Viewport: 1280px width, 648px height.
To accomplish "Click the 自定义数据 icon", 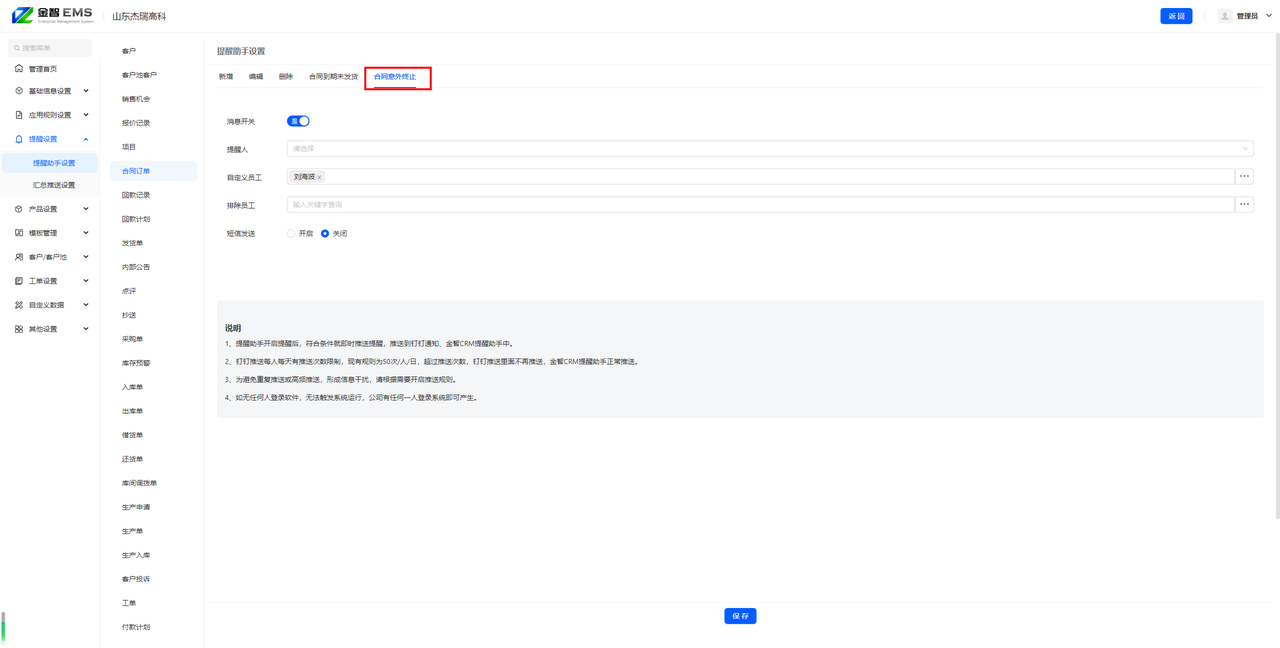I will coord(19,305).
